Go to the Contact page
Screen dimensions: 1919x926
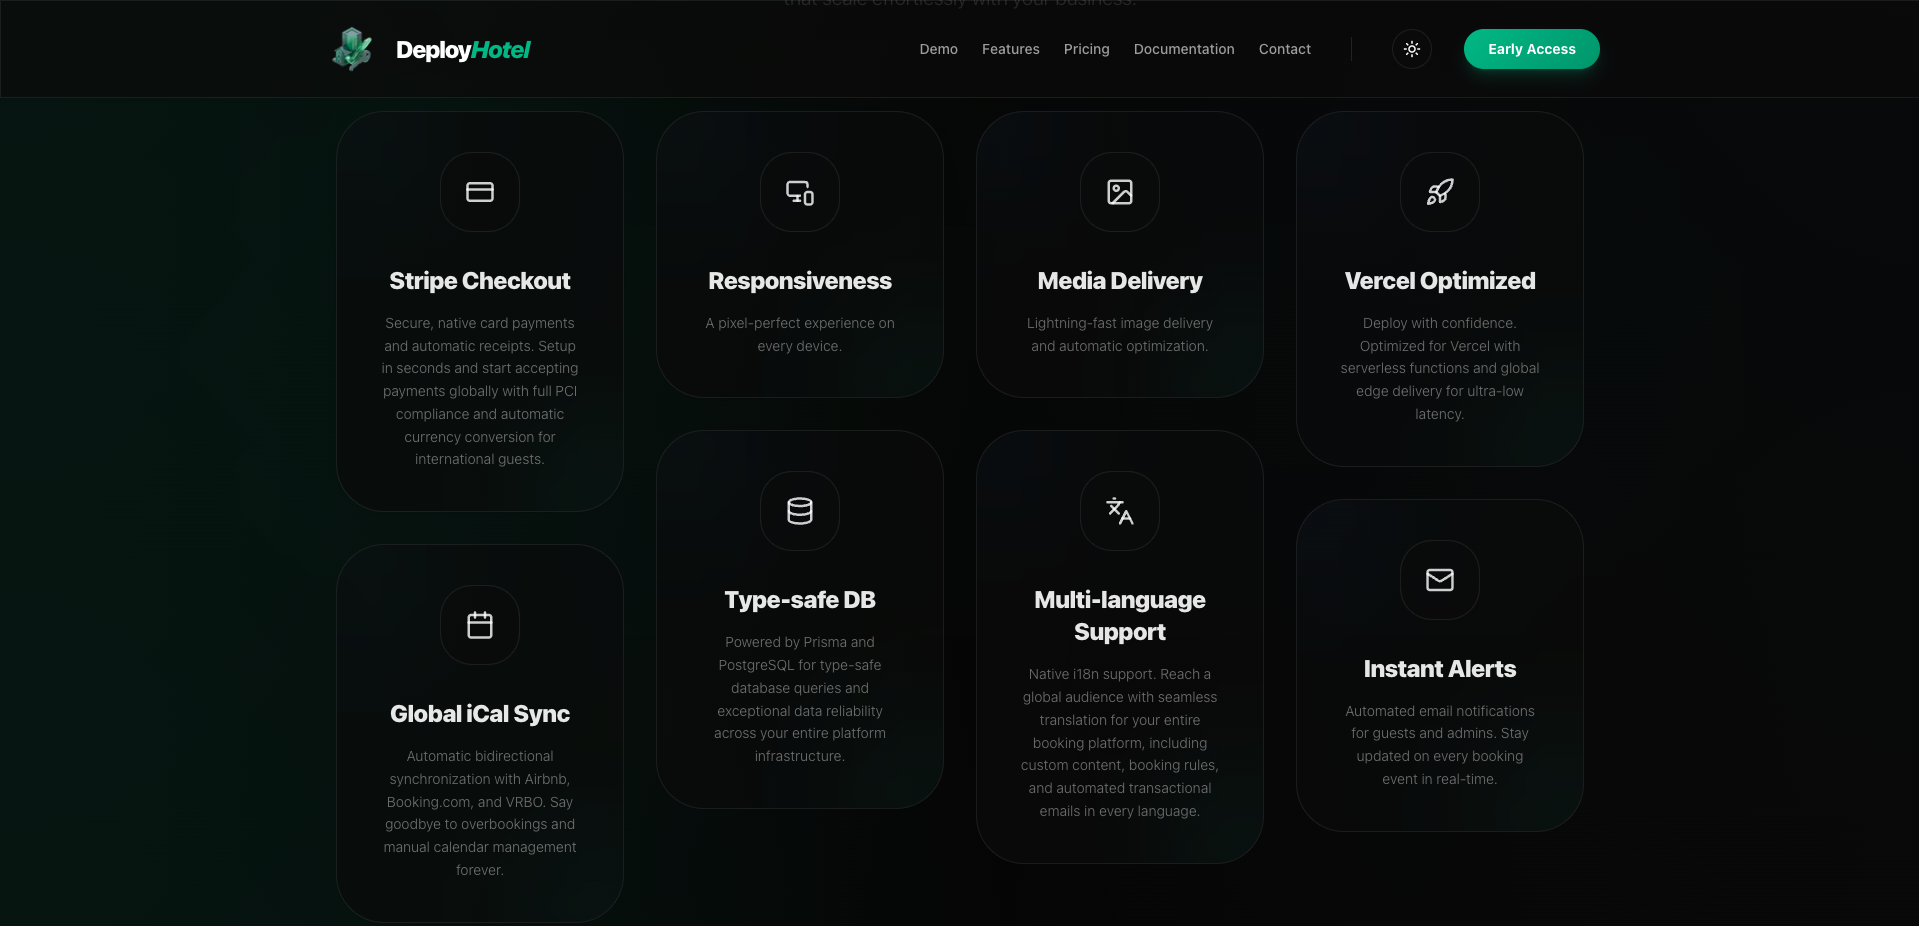click(1284, 49)
